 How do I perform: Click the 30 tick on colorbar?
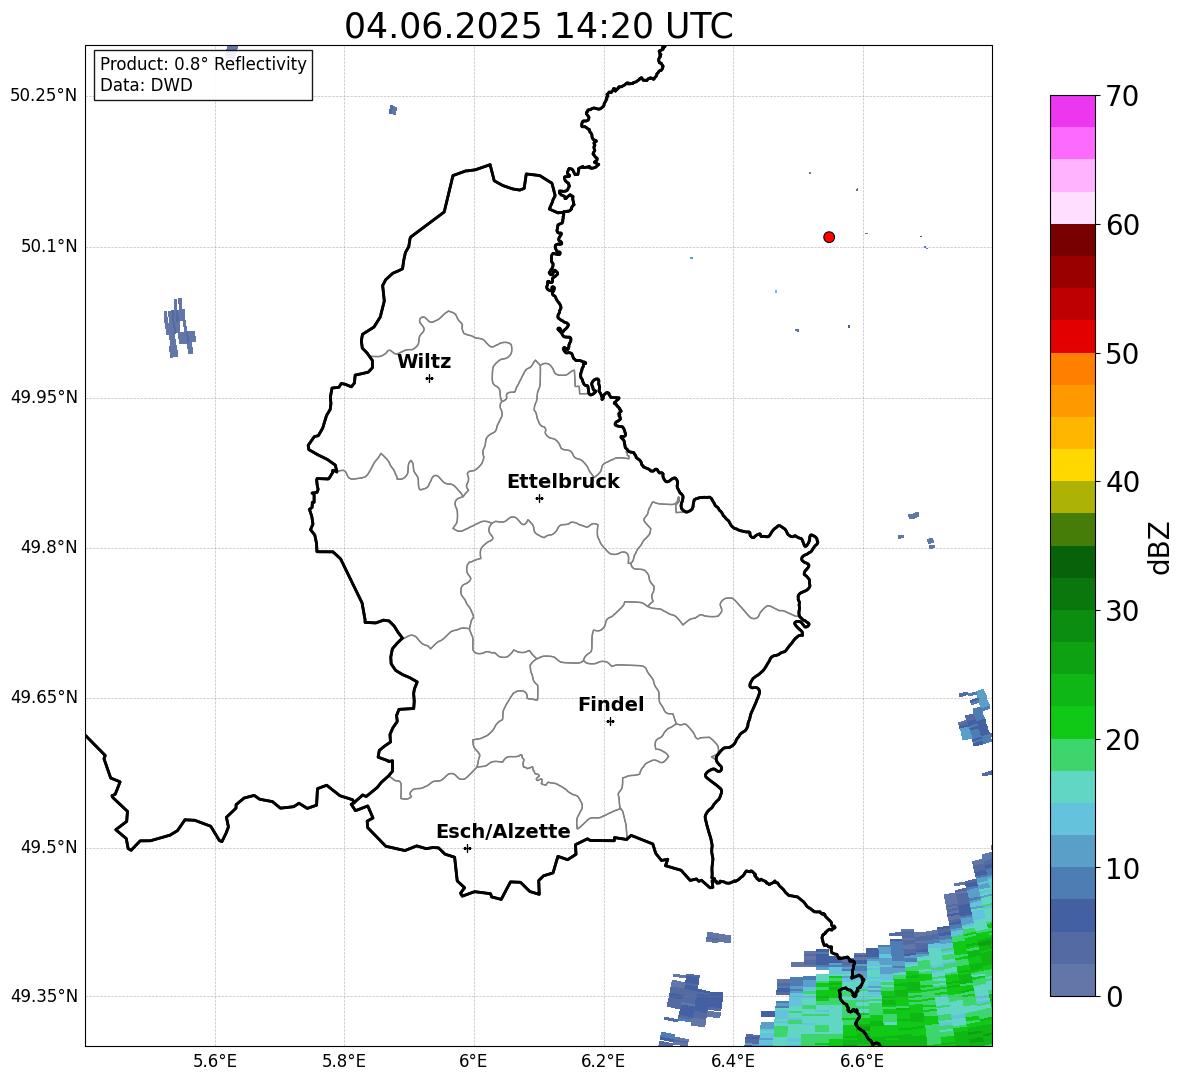click(x=1122, y=611)
